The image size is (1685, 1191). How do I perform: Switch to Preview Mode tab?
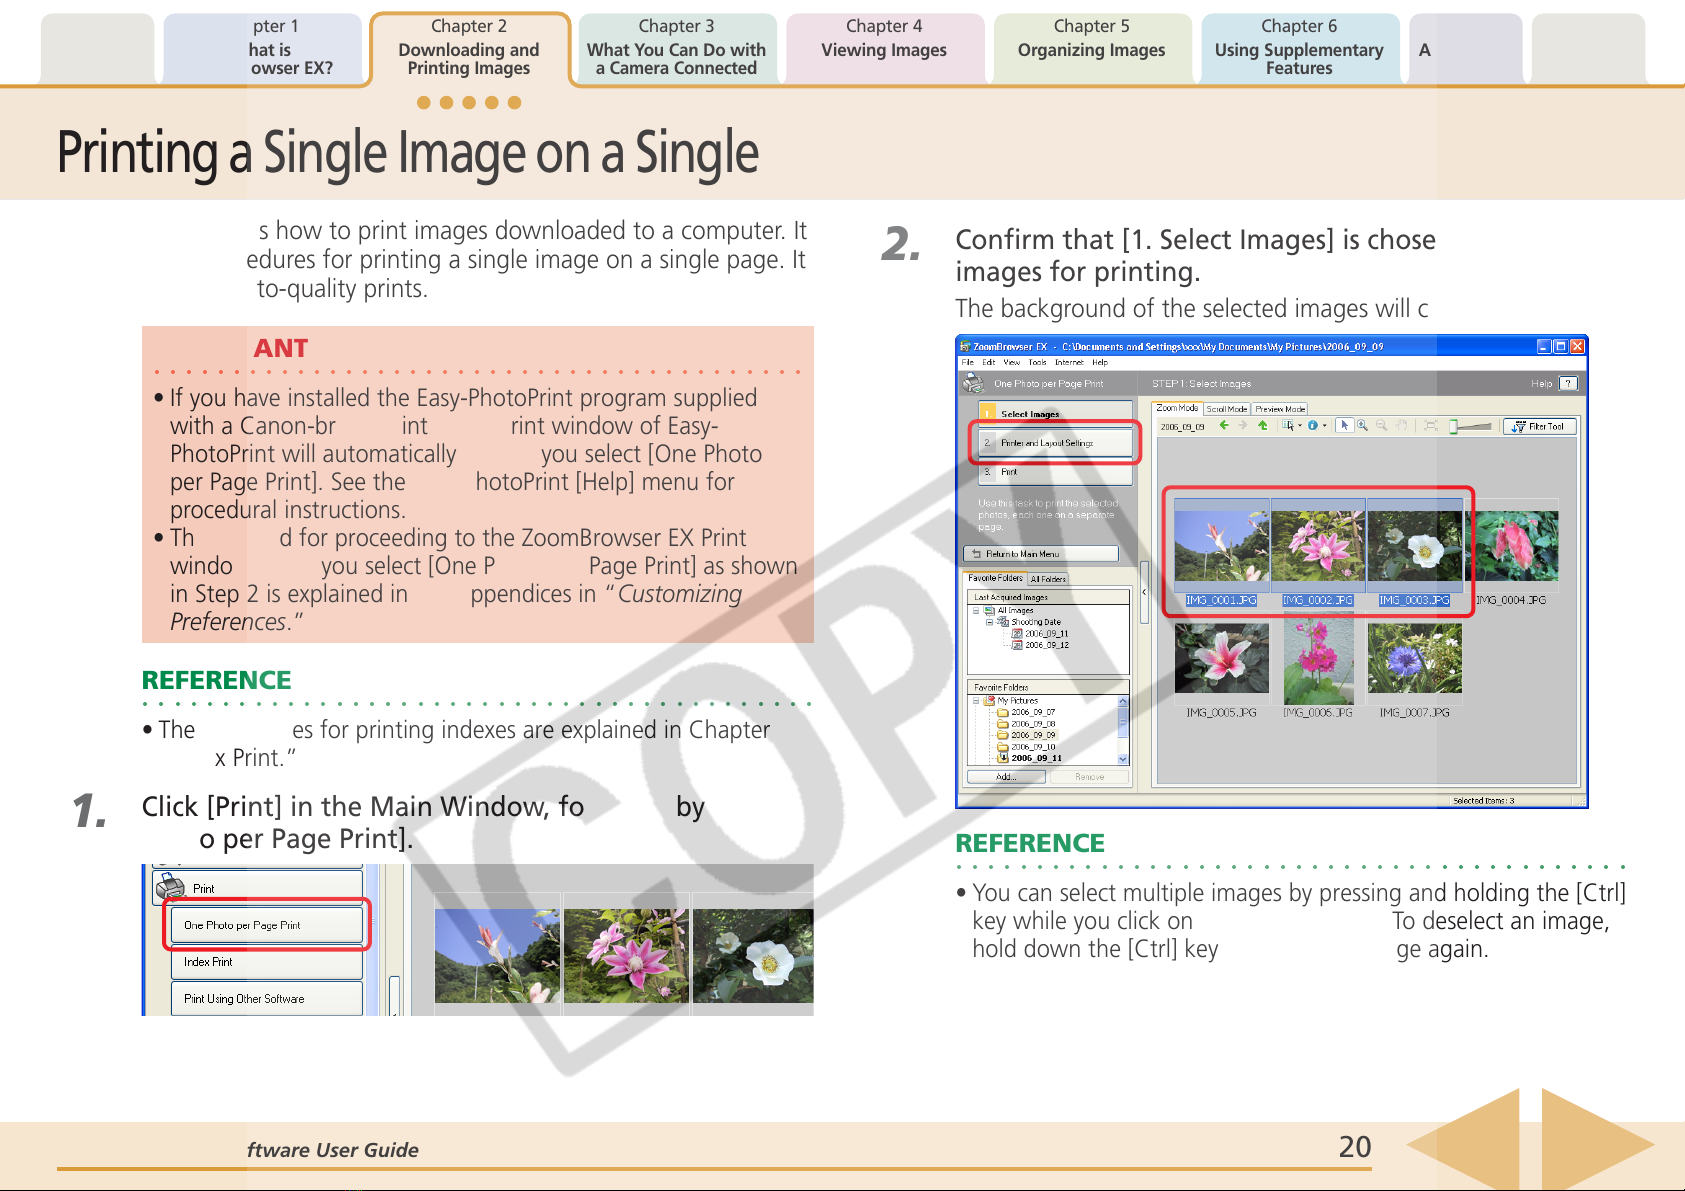click(x=1280, y=409)
